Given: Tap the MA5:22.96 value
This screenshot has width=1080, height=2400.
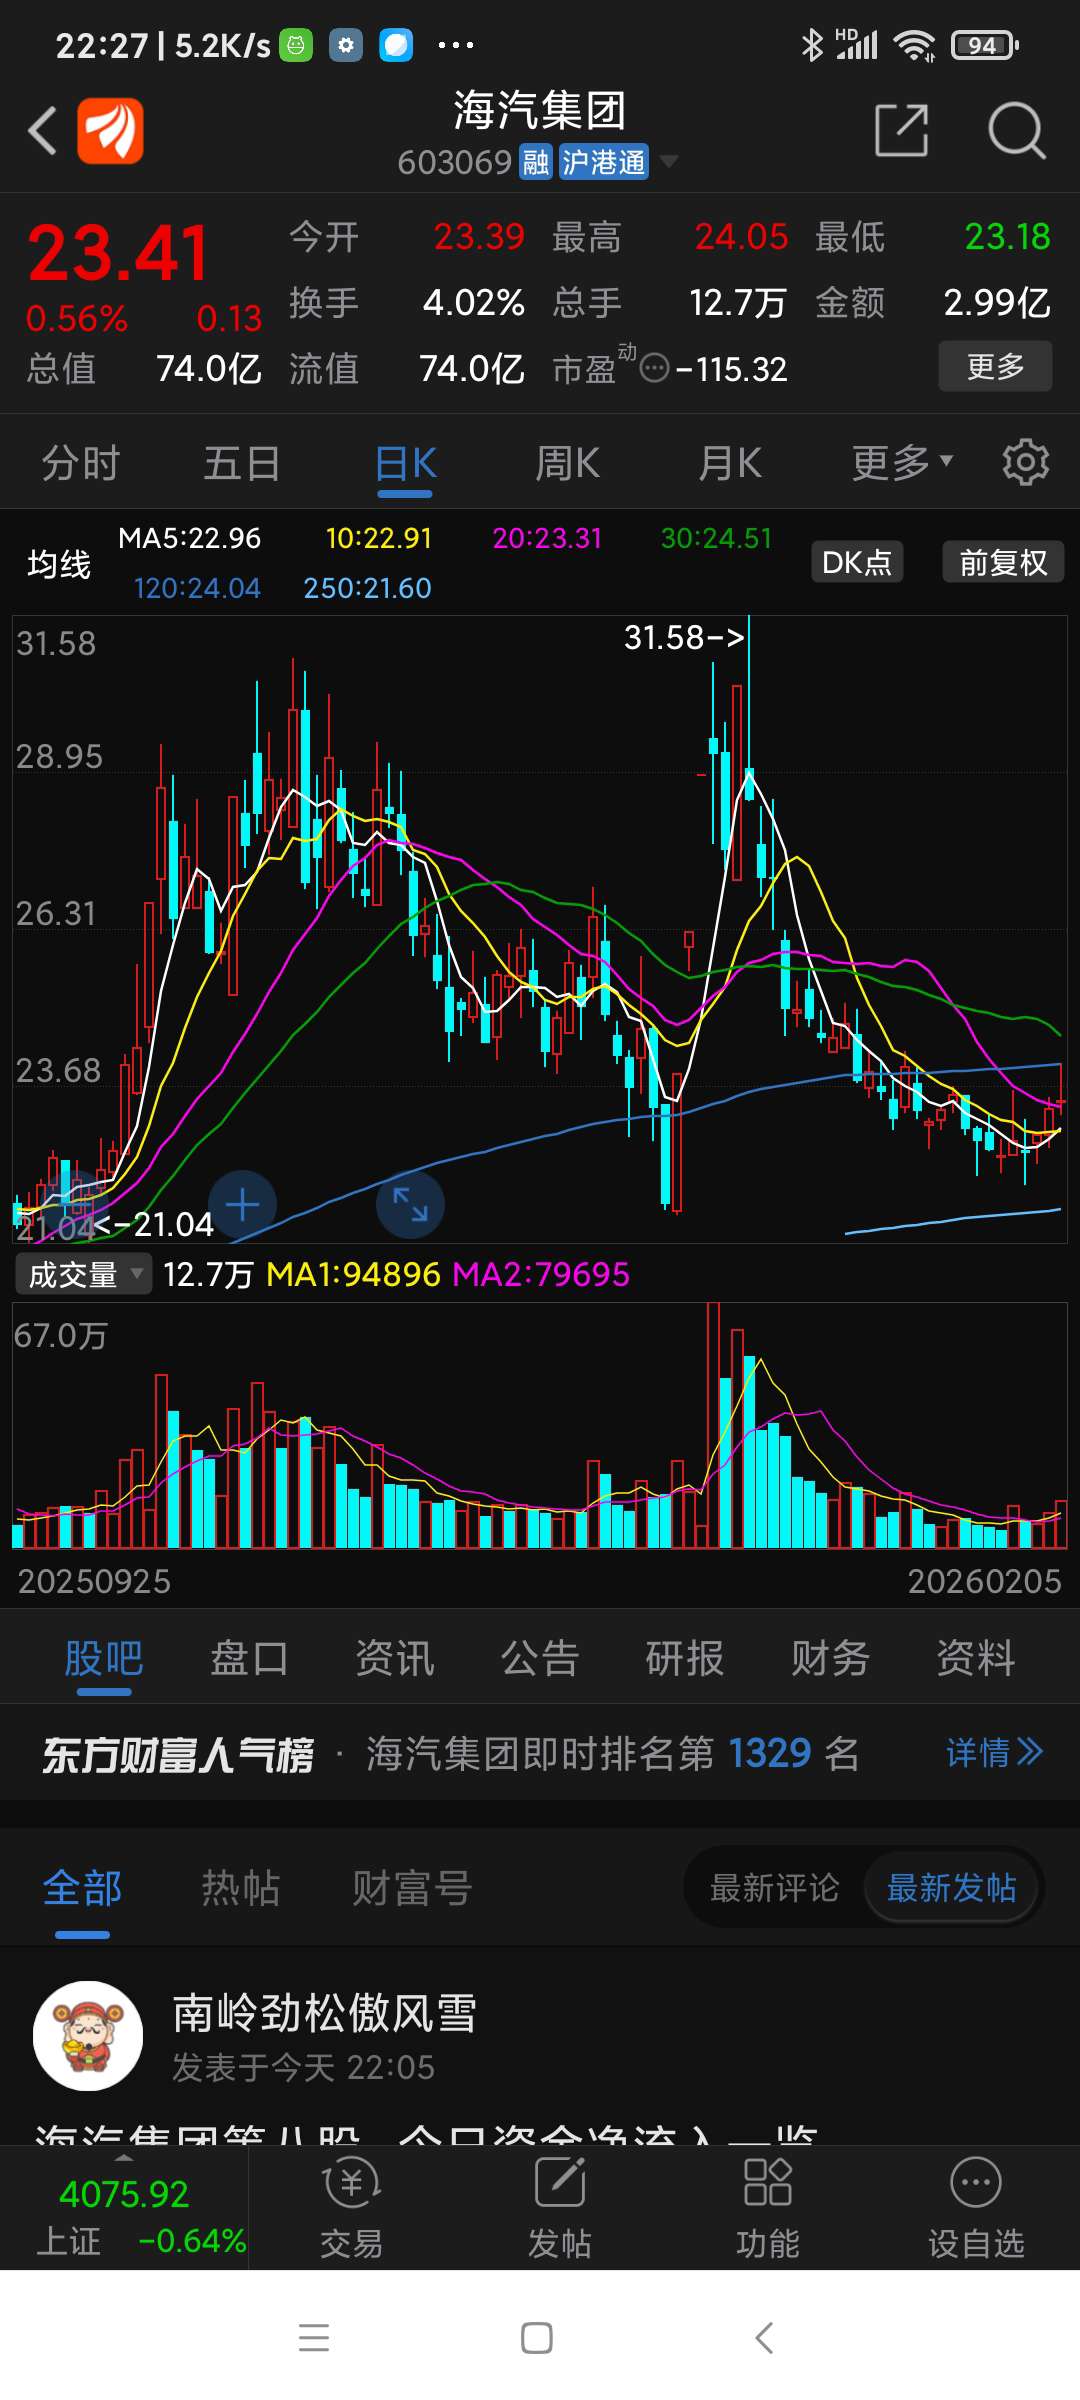Looking at the screenshot, I should pos(189,538).
